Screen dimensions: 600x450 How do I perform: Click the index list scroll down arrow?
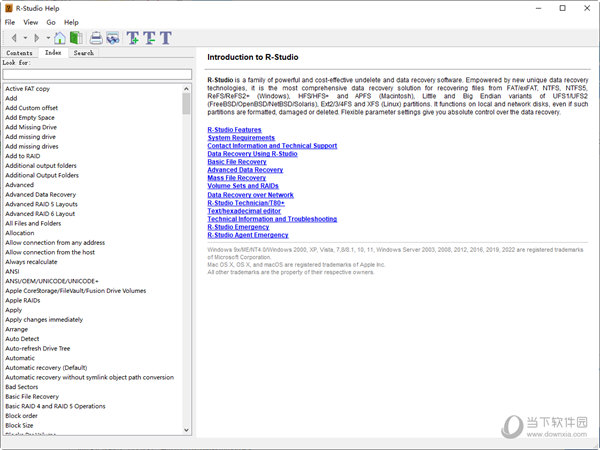tap(188, 429)
